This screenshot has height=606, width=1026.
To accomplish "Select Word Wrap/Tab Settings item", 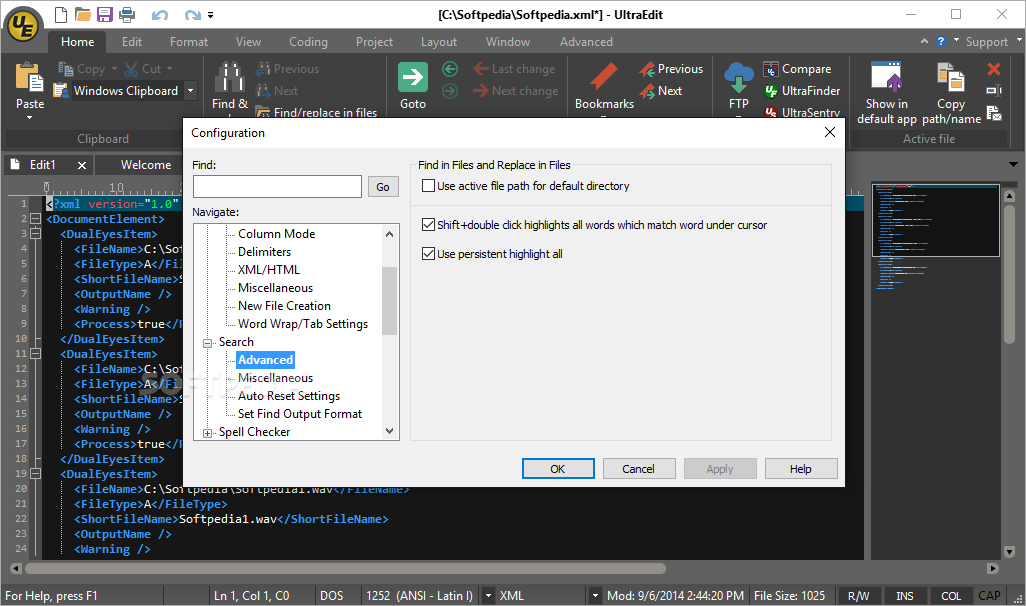I will 303,324.
